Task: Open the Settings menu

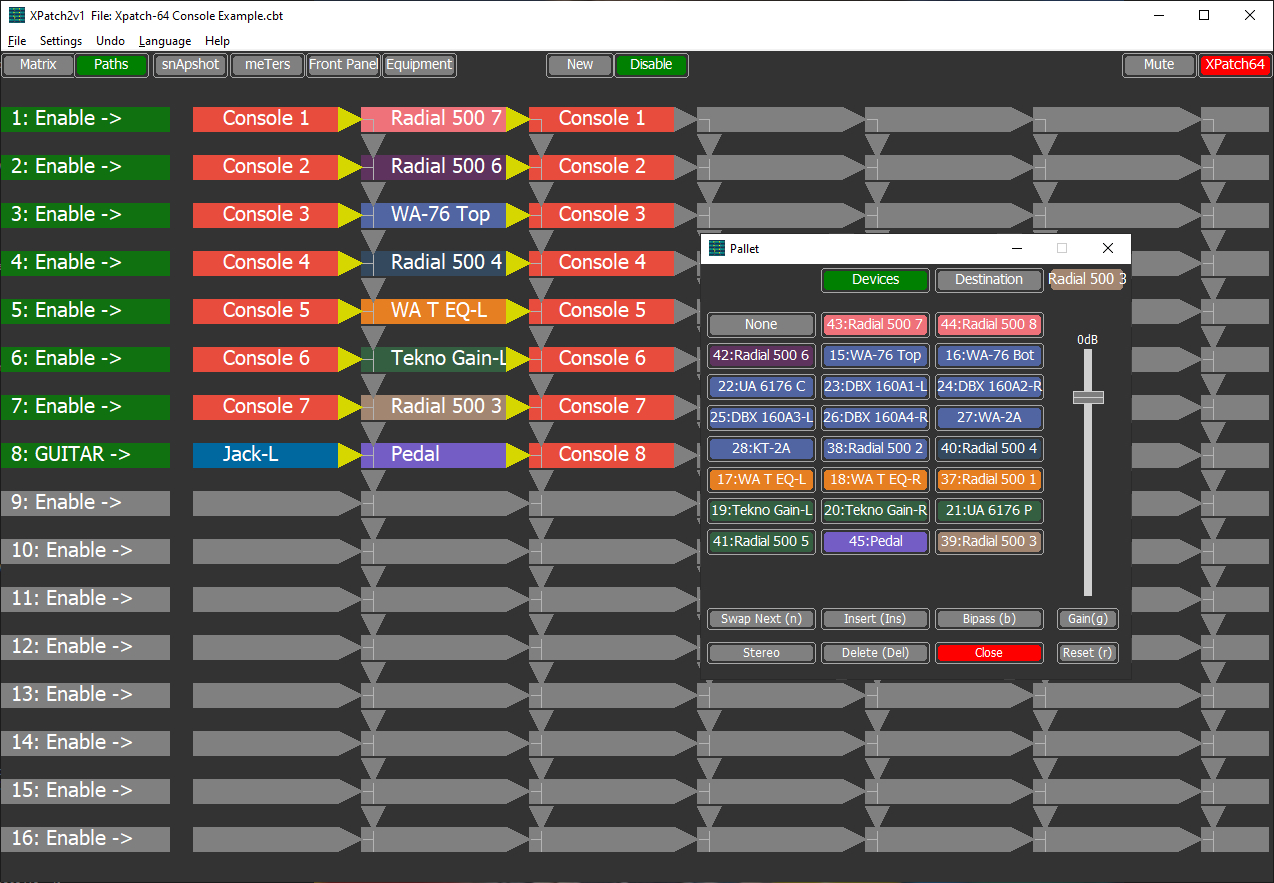Action: pyautogui.click(x=61, y=41)
